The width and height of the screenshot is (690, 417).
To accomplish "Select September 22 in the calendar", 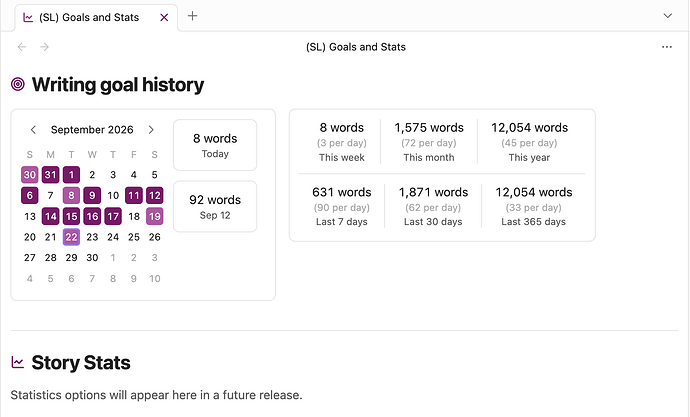I will tap(71, 237).
